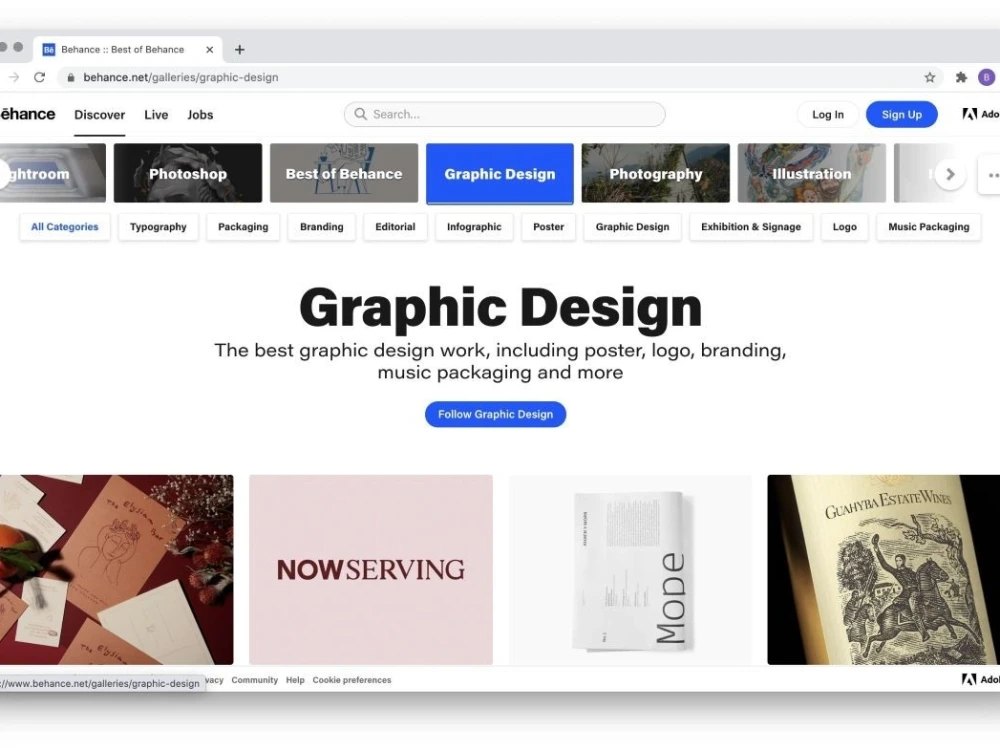1000x750 pixels.
Task: Select the Illustration gallery tile
Action: (812, 173)
